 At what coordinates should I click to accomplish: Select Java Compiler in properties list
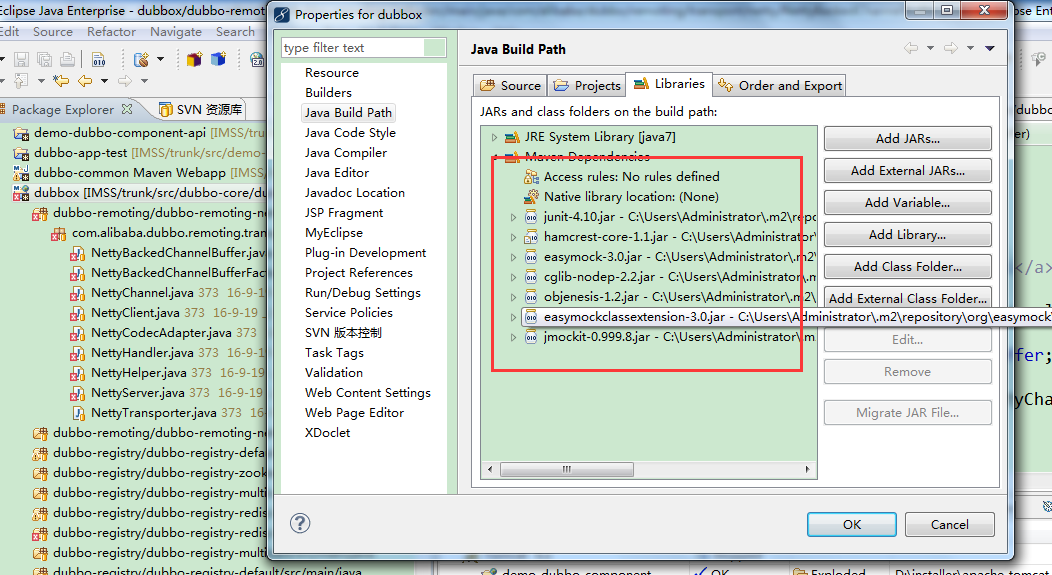[346, 153]
